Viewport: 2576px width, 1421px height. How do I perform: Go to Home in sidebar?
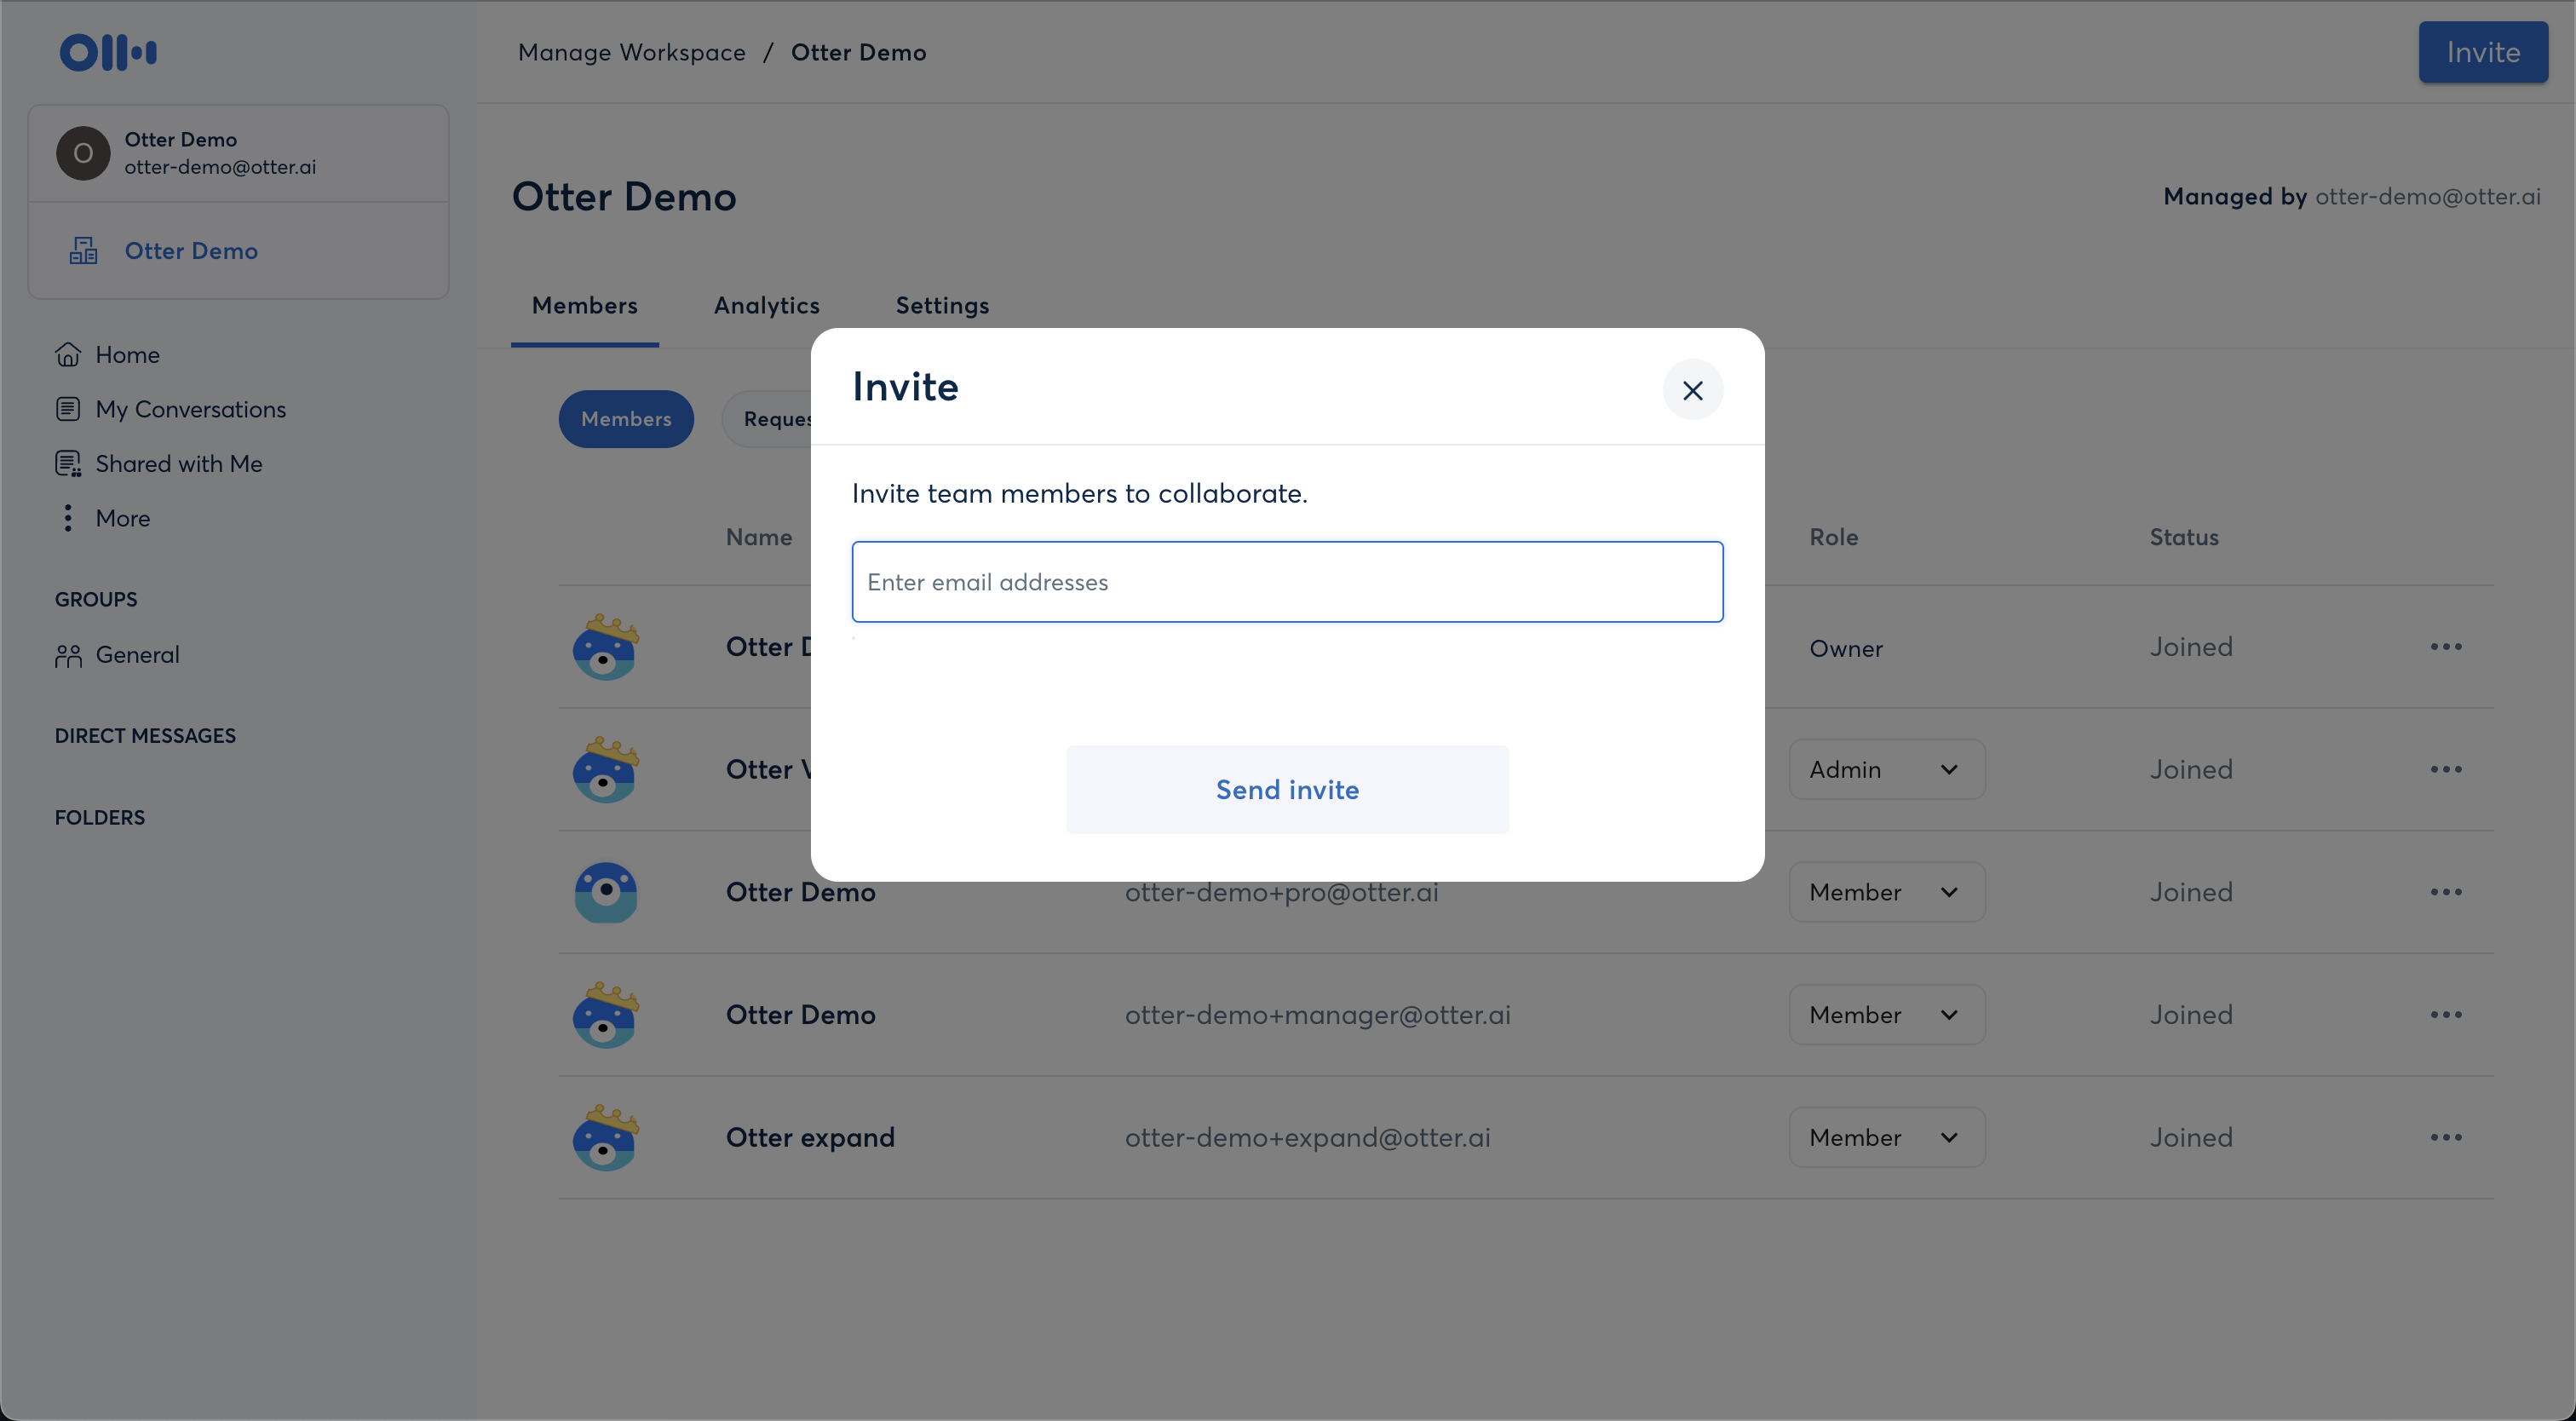108,355
